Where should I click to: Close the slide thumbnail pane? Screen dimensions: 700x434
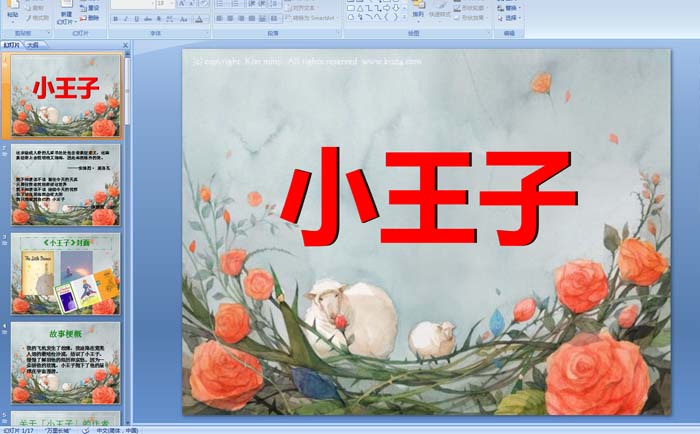[126, 45]
